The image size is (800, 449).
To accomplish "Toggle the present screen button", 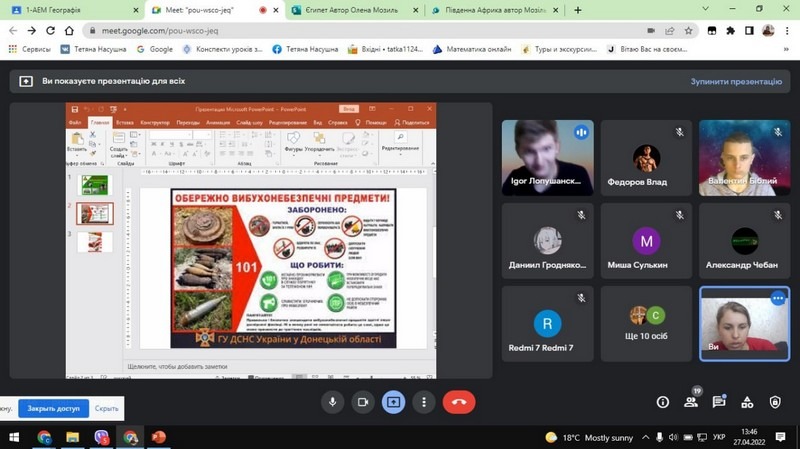I will 393,402.
